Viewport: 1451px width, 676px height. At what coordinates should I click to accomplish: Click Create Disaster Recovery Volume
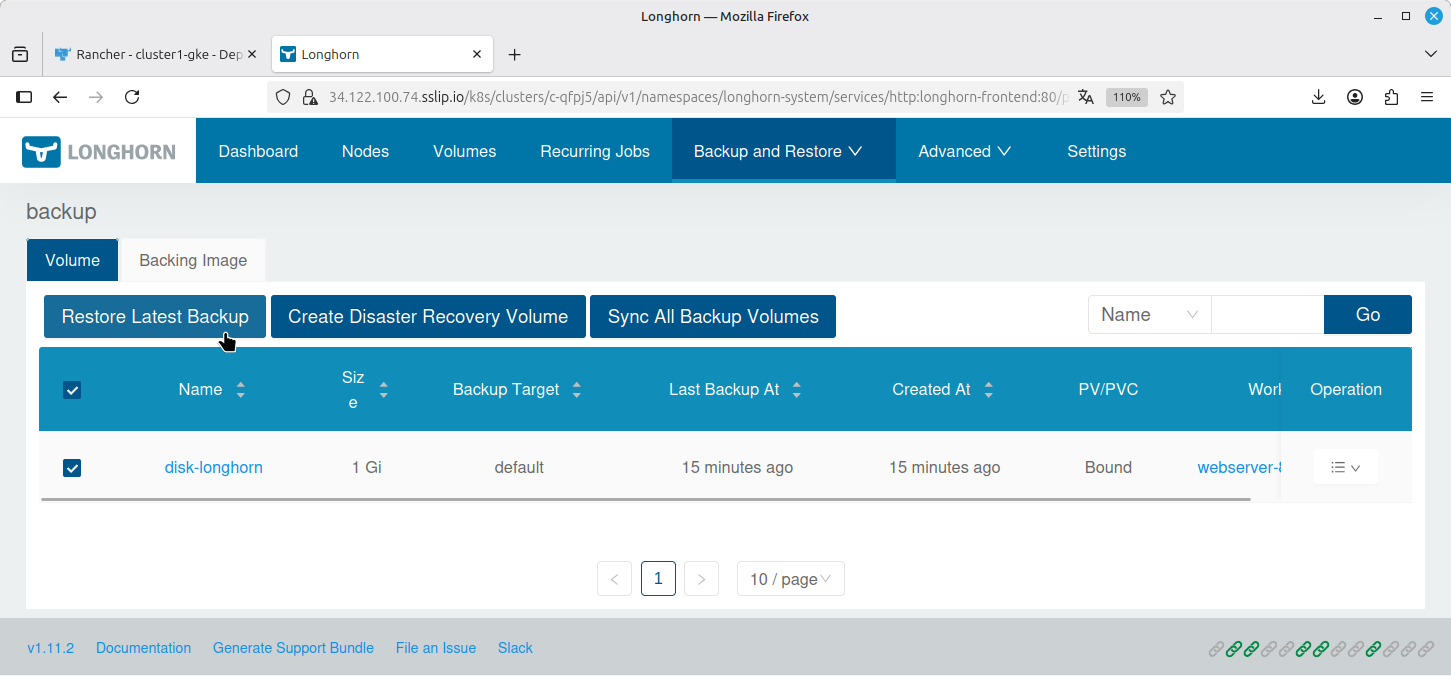(428, 316)
